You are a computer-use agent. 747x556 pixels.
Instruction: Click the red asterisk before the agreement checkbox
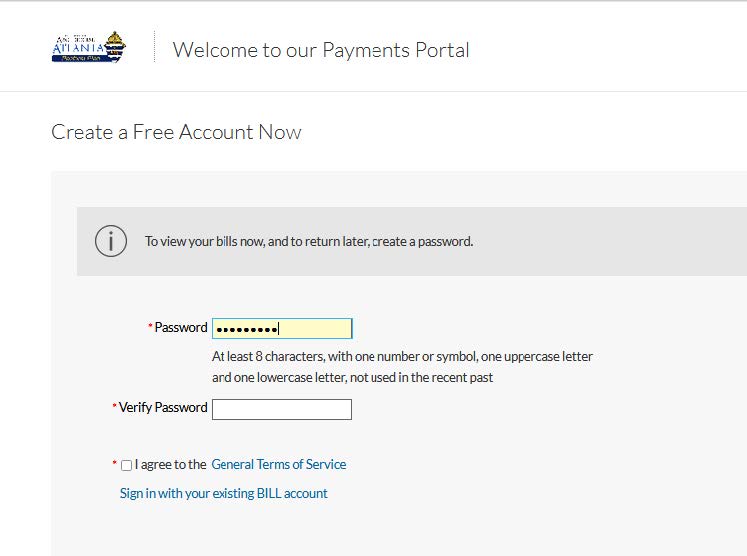pos(114,463)
